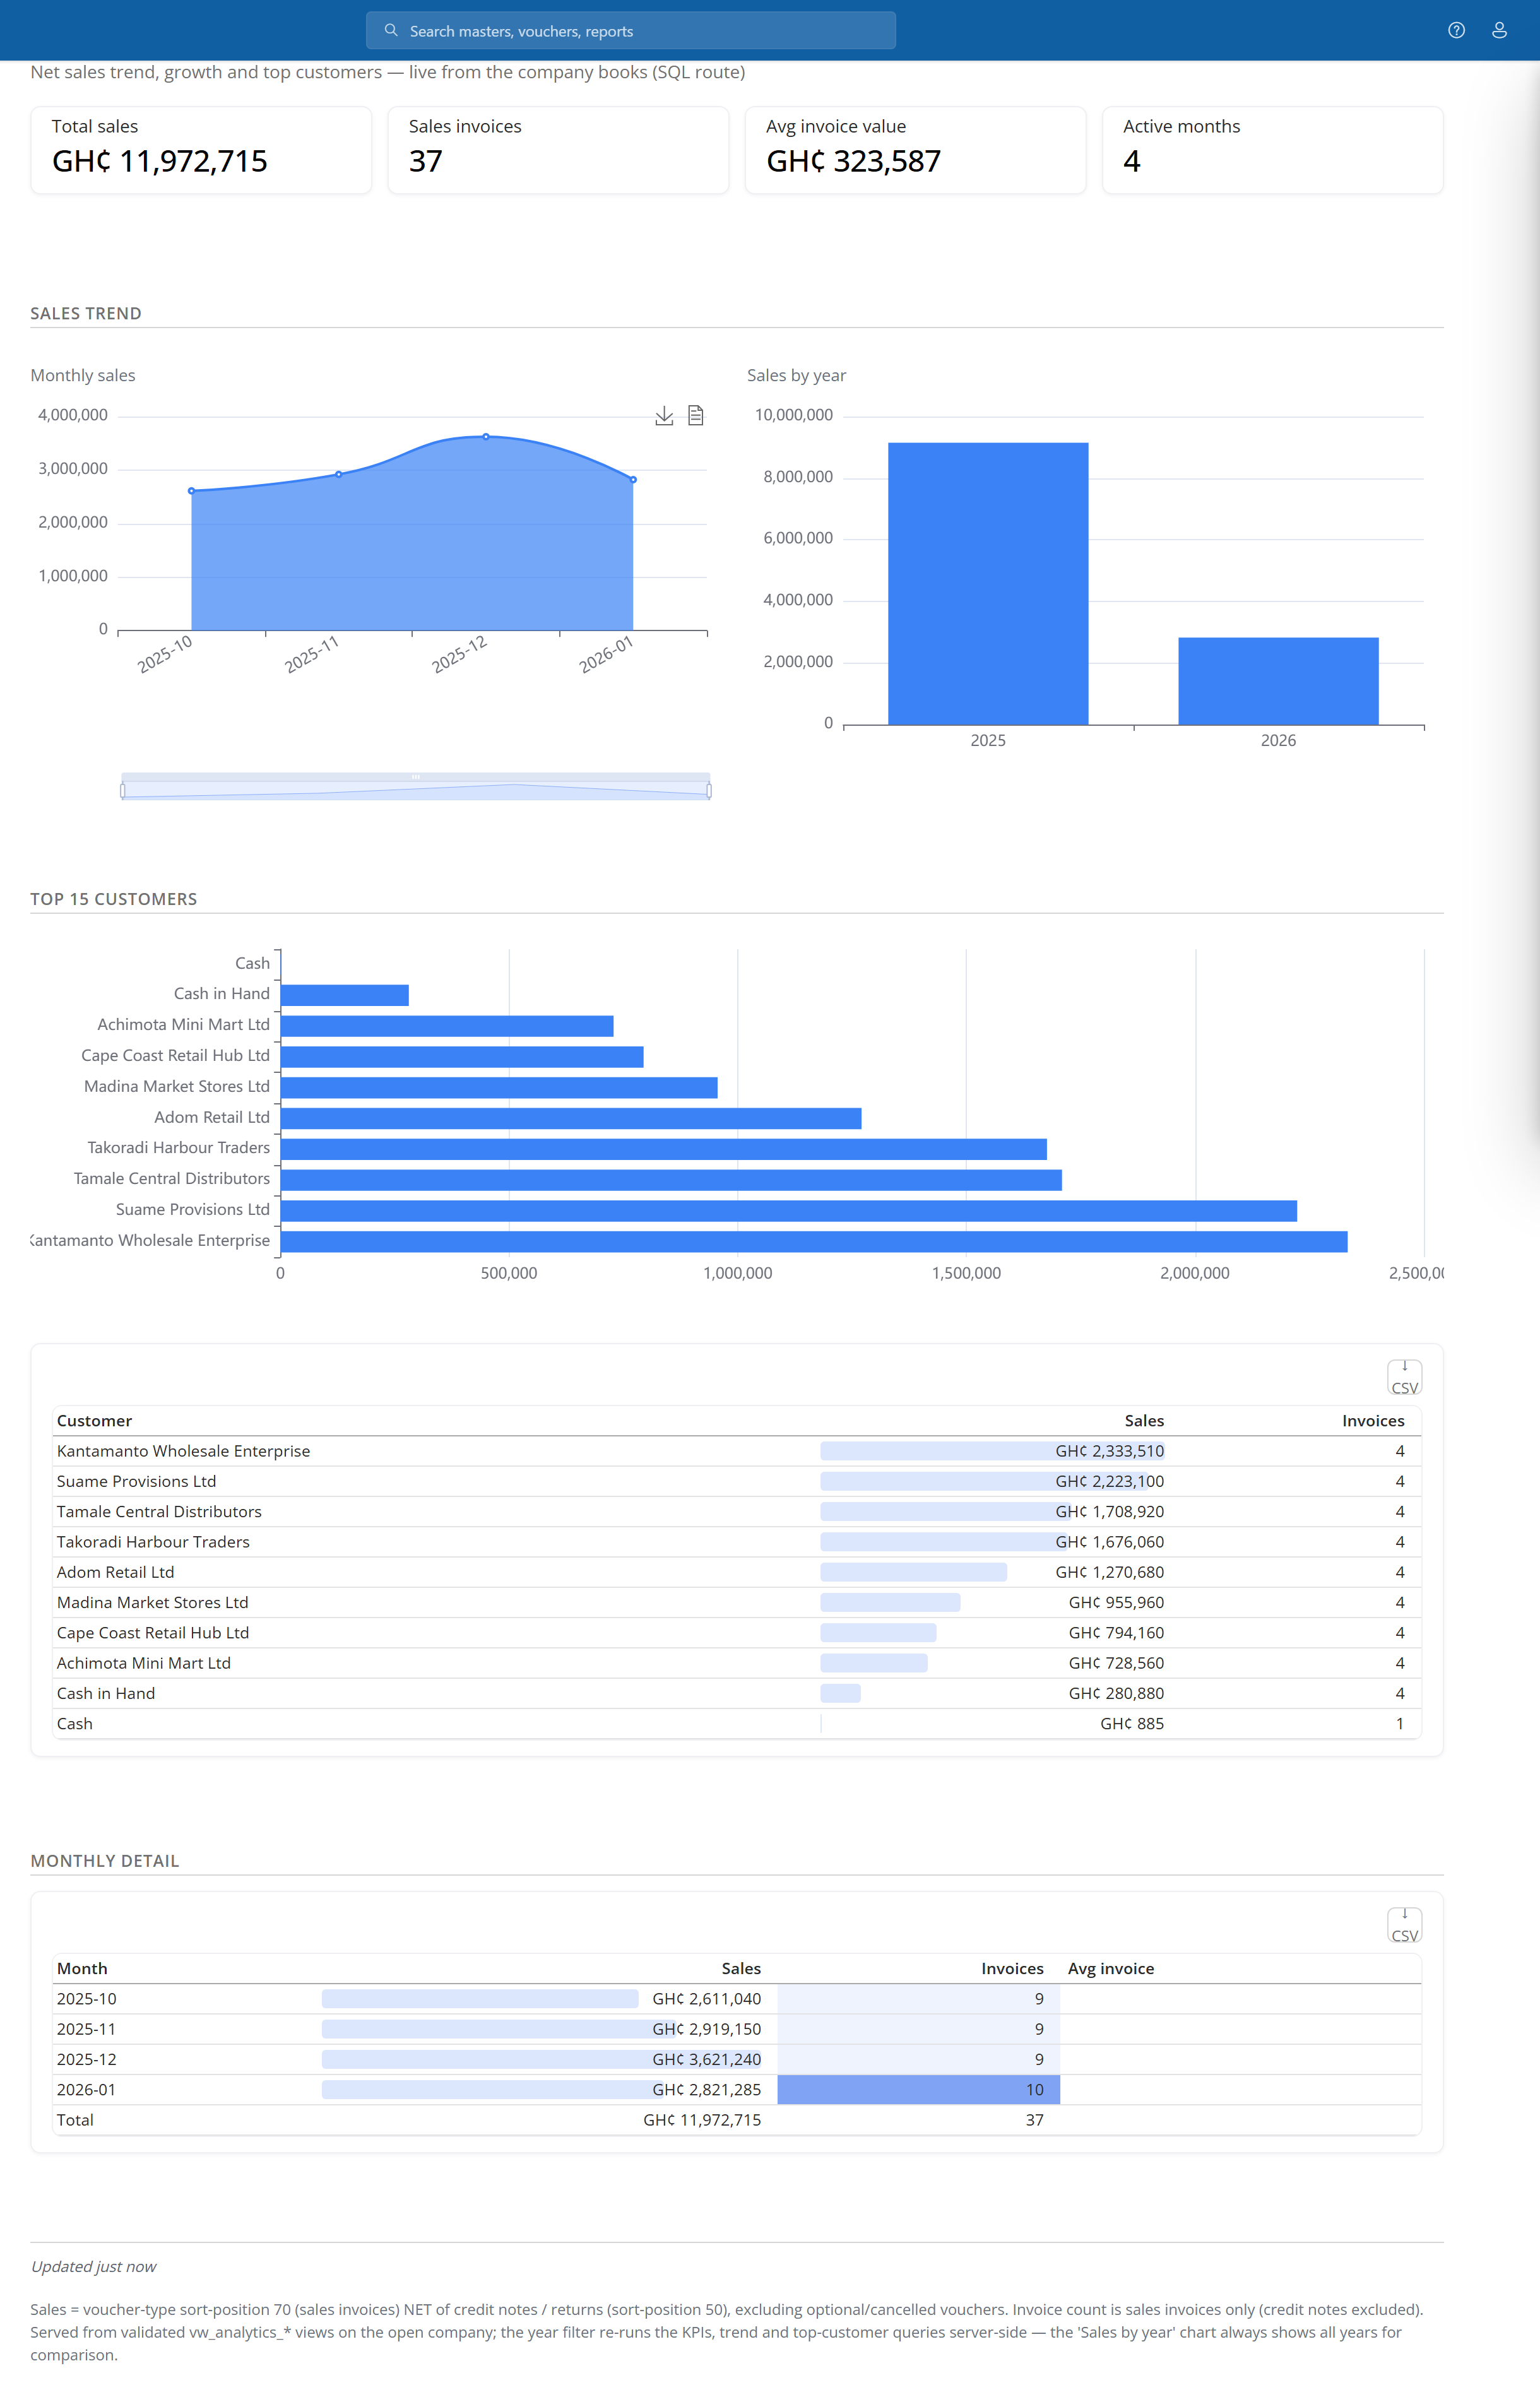Screen dimensions: 1540x2397
Task: Click the Month column header
Action: 82,1969
